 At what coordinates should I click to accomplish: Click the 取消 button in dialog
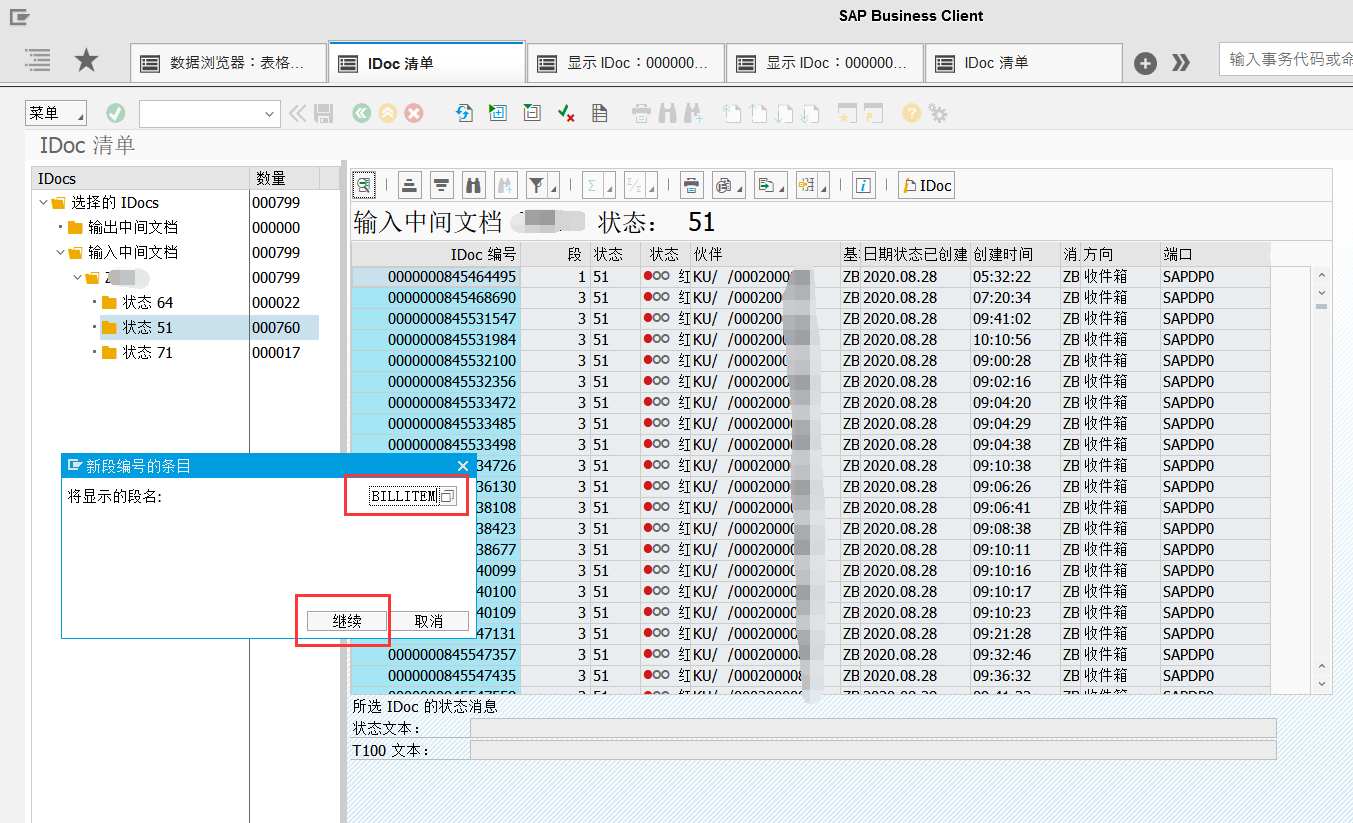428,621
